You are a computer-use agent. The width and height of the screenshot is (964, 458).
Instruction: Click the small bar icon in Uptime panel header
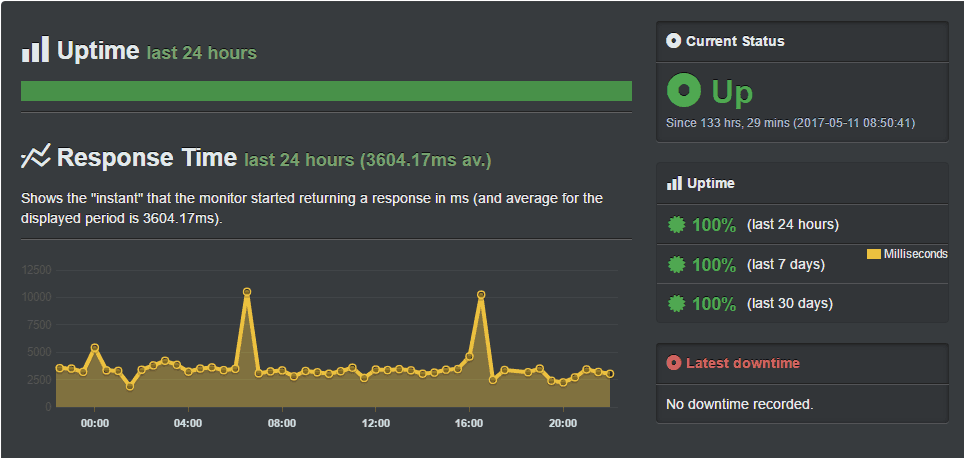(674, 183)
